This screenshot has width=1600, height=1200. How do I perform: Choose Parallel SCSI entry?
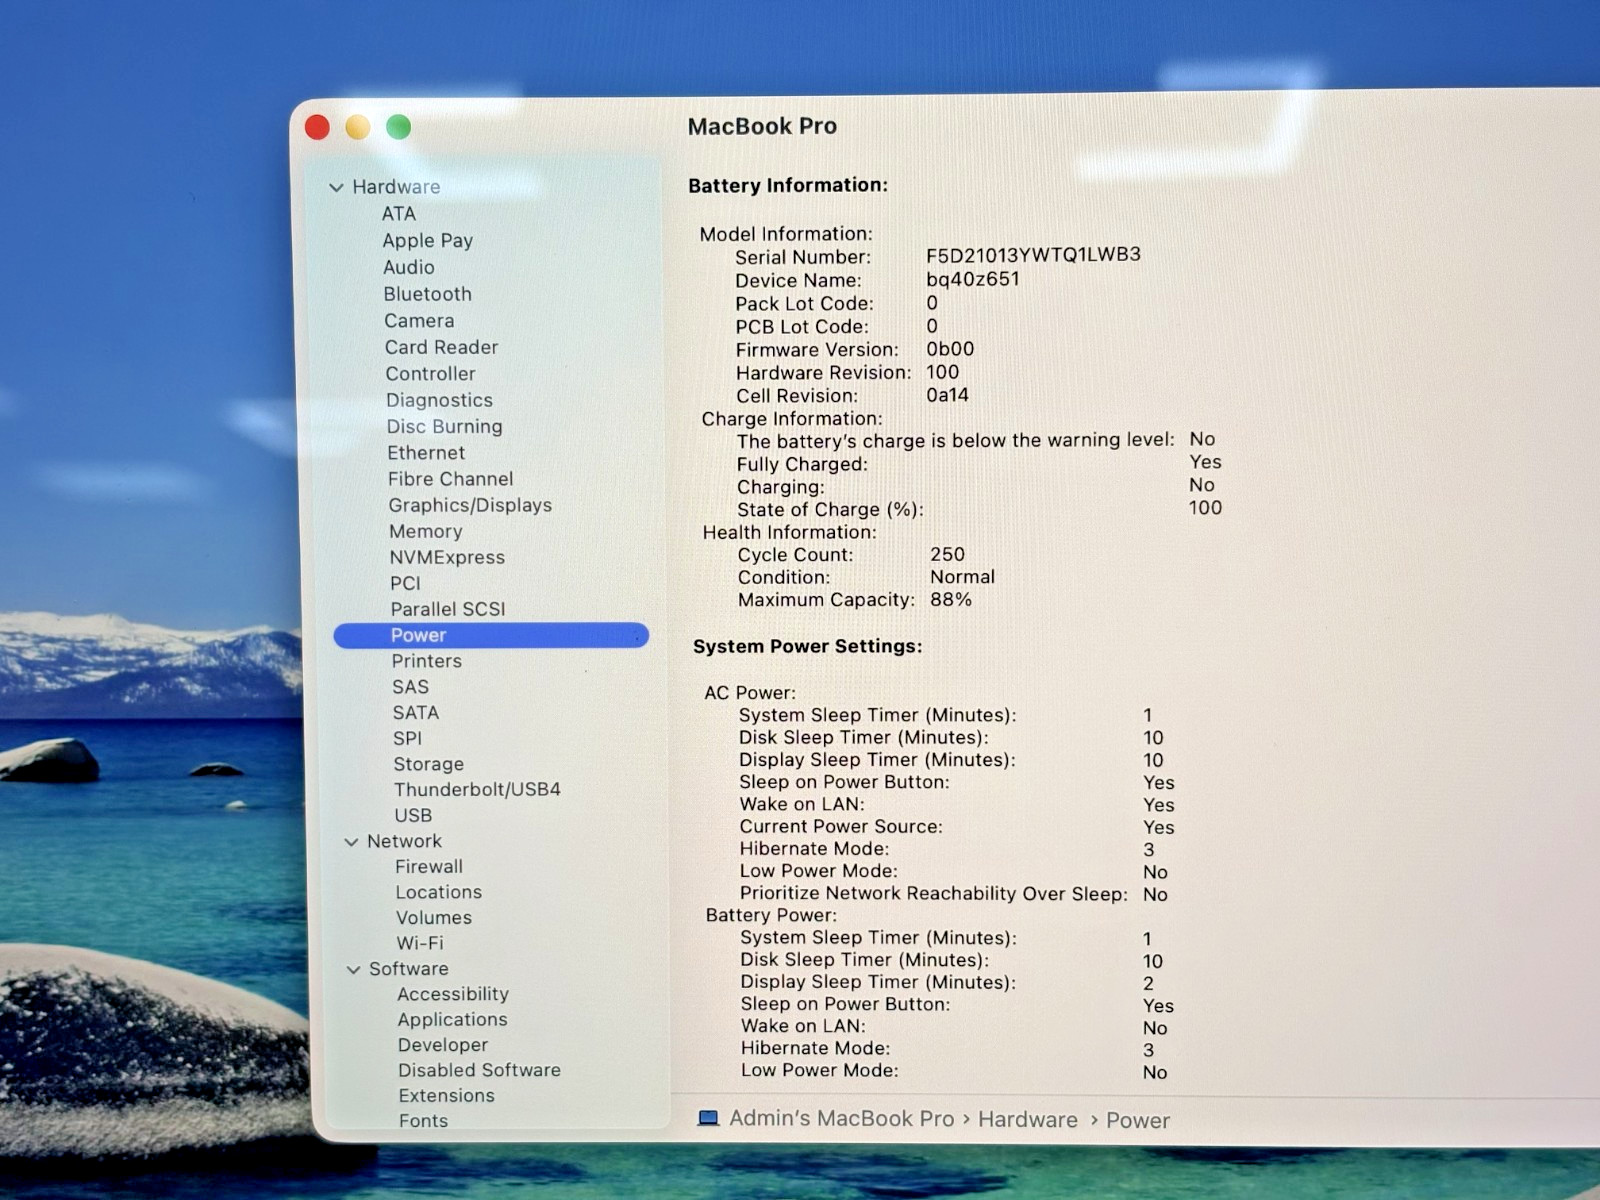[448, 609]
